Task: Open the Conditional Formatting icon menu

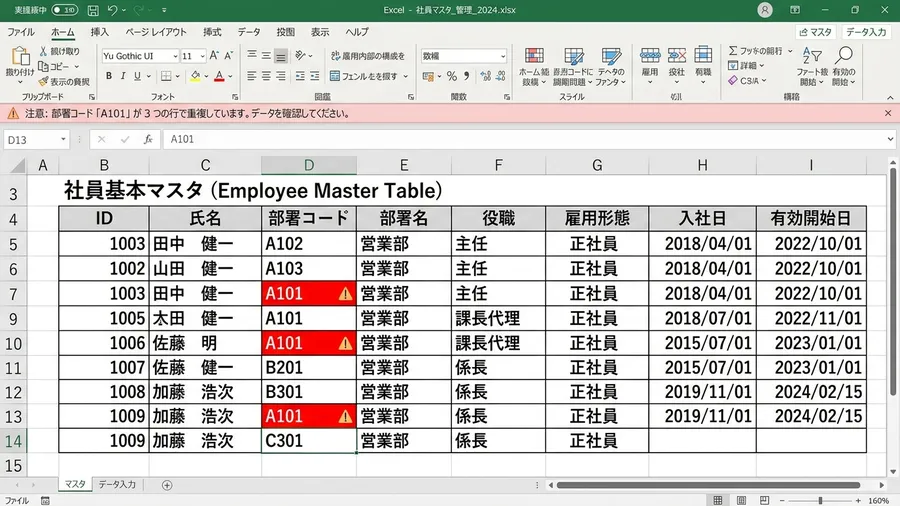Action: tap(534, 56)
